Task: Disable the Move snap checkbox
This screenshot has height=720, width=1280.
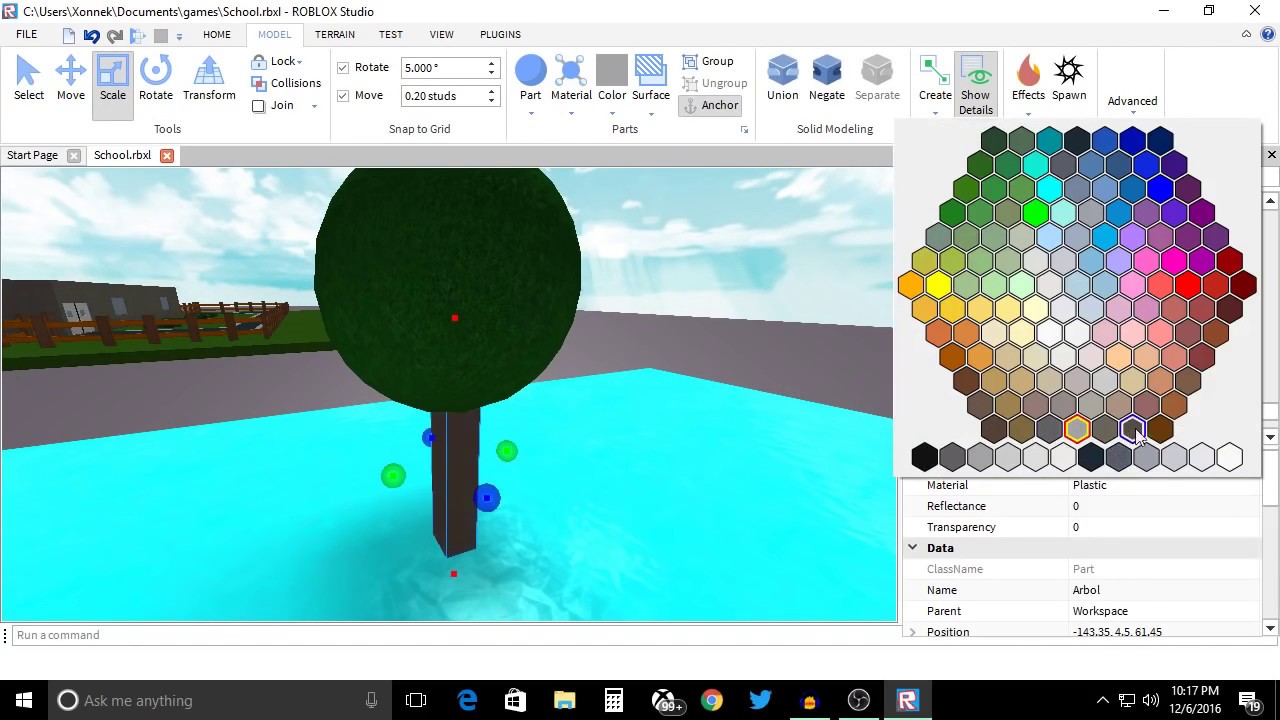Action: click(343, 96)
